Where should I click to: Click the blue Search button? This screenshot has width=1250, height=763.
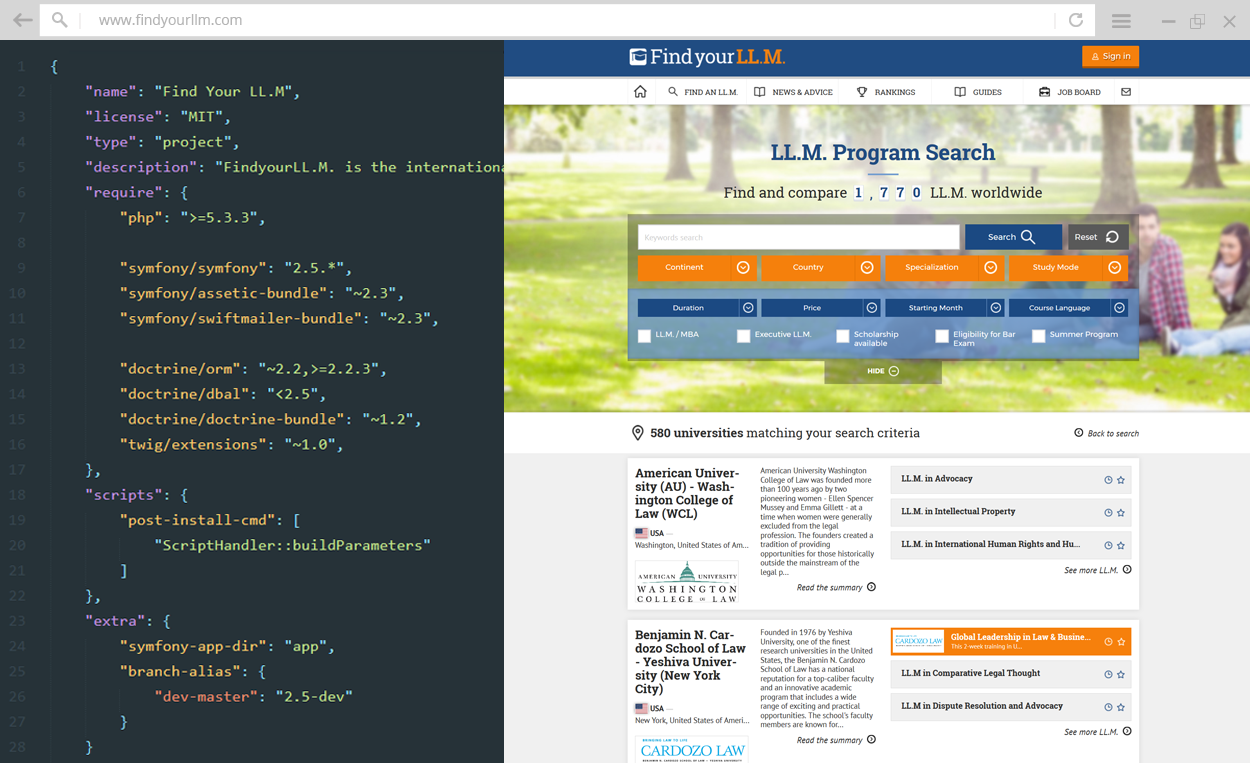click(x=1013, y=237)
